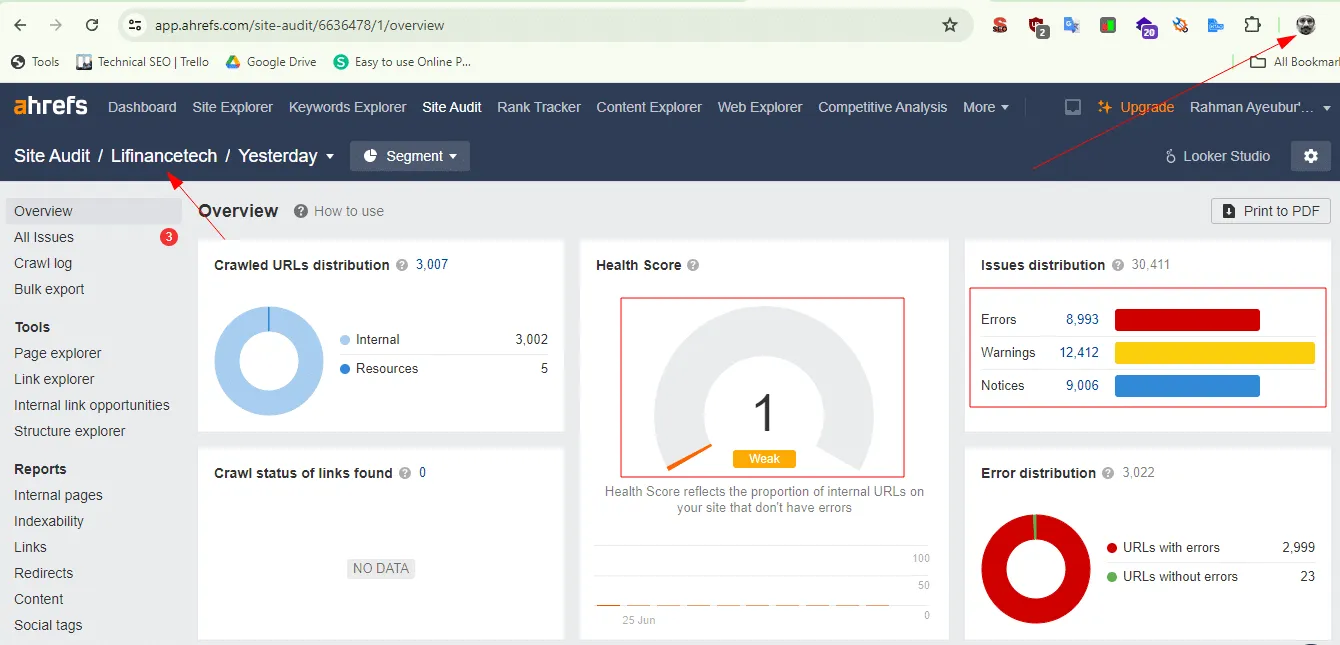The width and height of the screenshot is (1340, 645).
Task: Click the 12,412 warnings count
Action: [x=1079, y=353]
